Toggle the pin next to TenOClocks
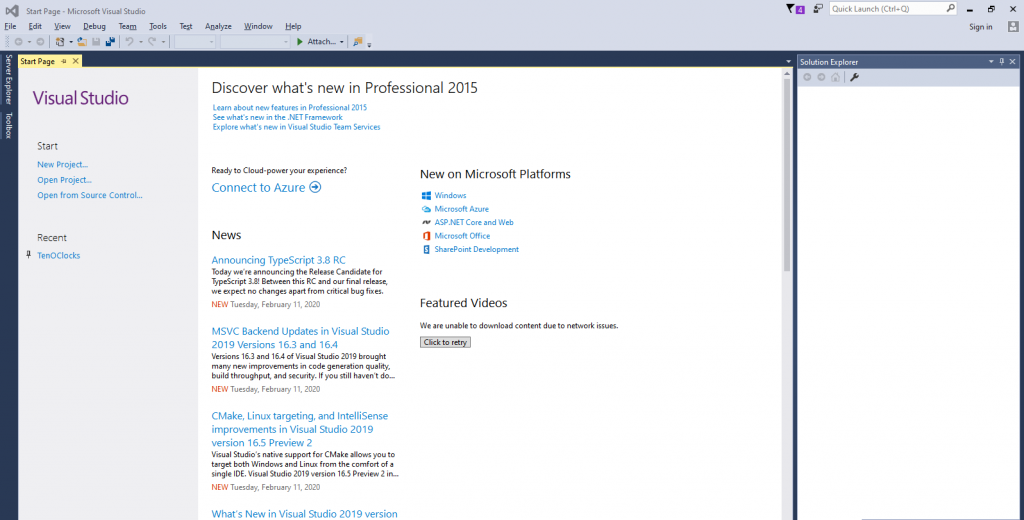The width and height of the screenshot is (1024, 520). click(x=29, y=255)
